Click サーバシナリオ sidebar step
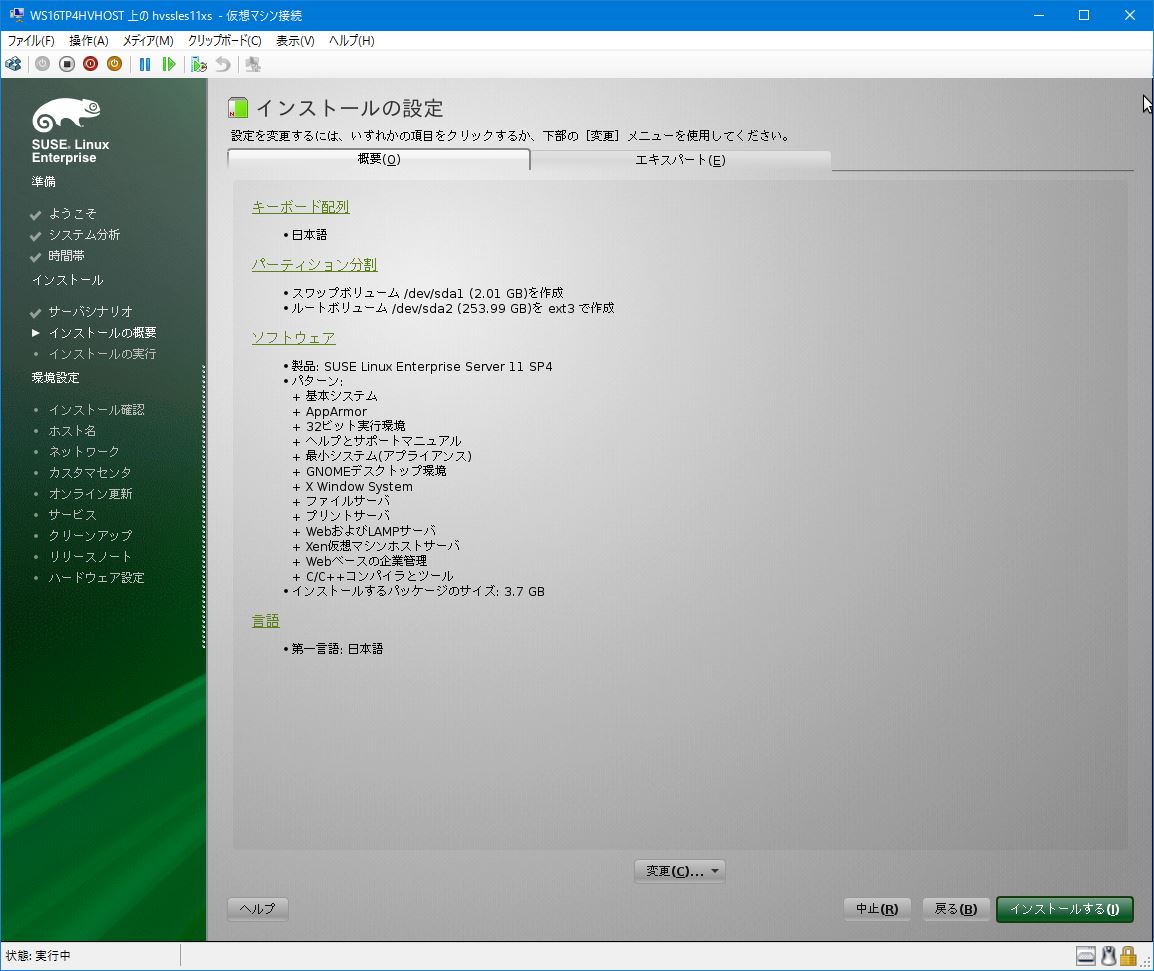 [x=91, y=311]
